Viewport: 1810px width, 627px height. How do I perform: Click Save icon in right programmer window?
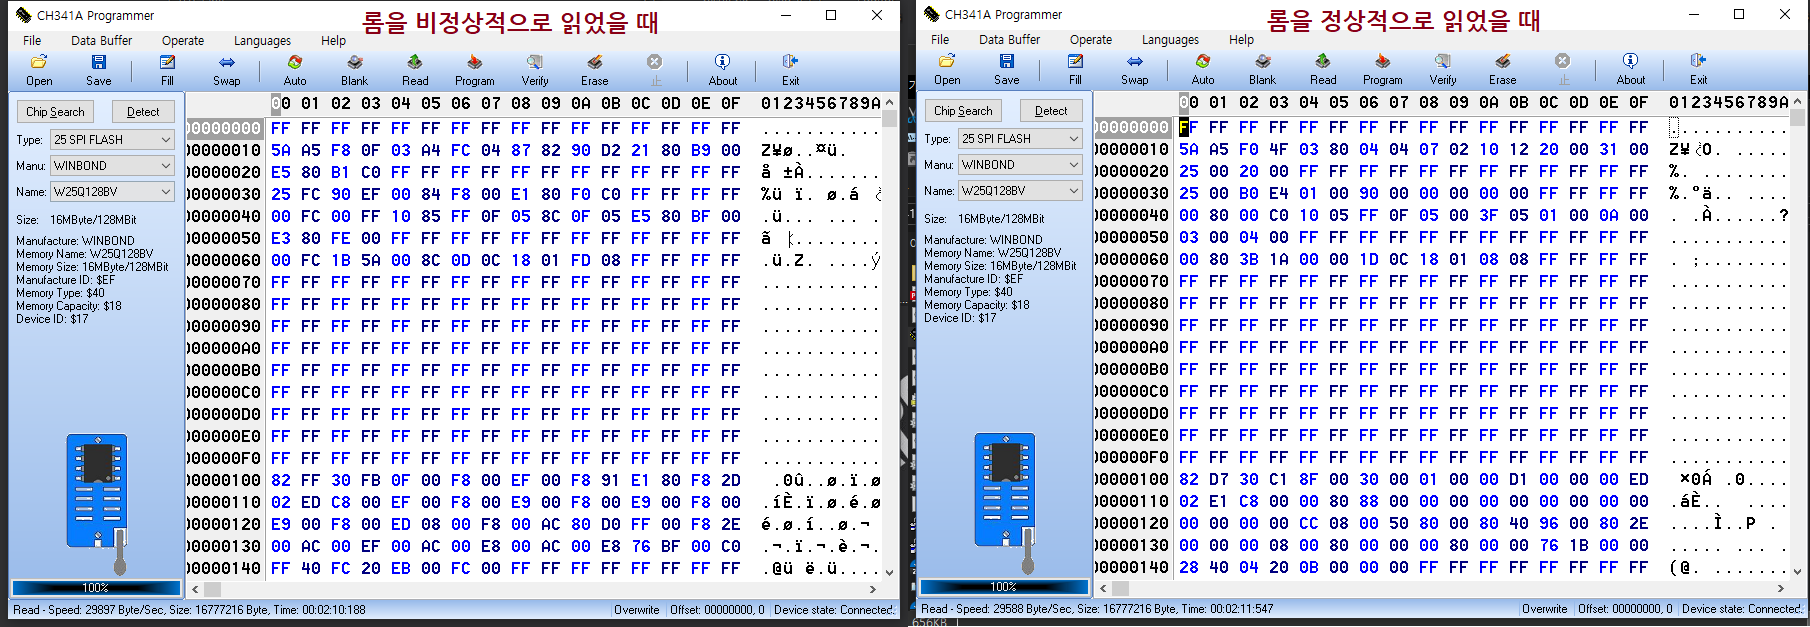1006,69
